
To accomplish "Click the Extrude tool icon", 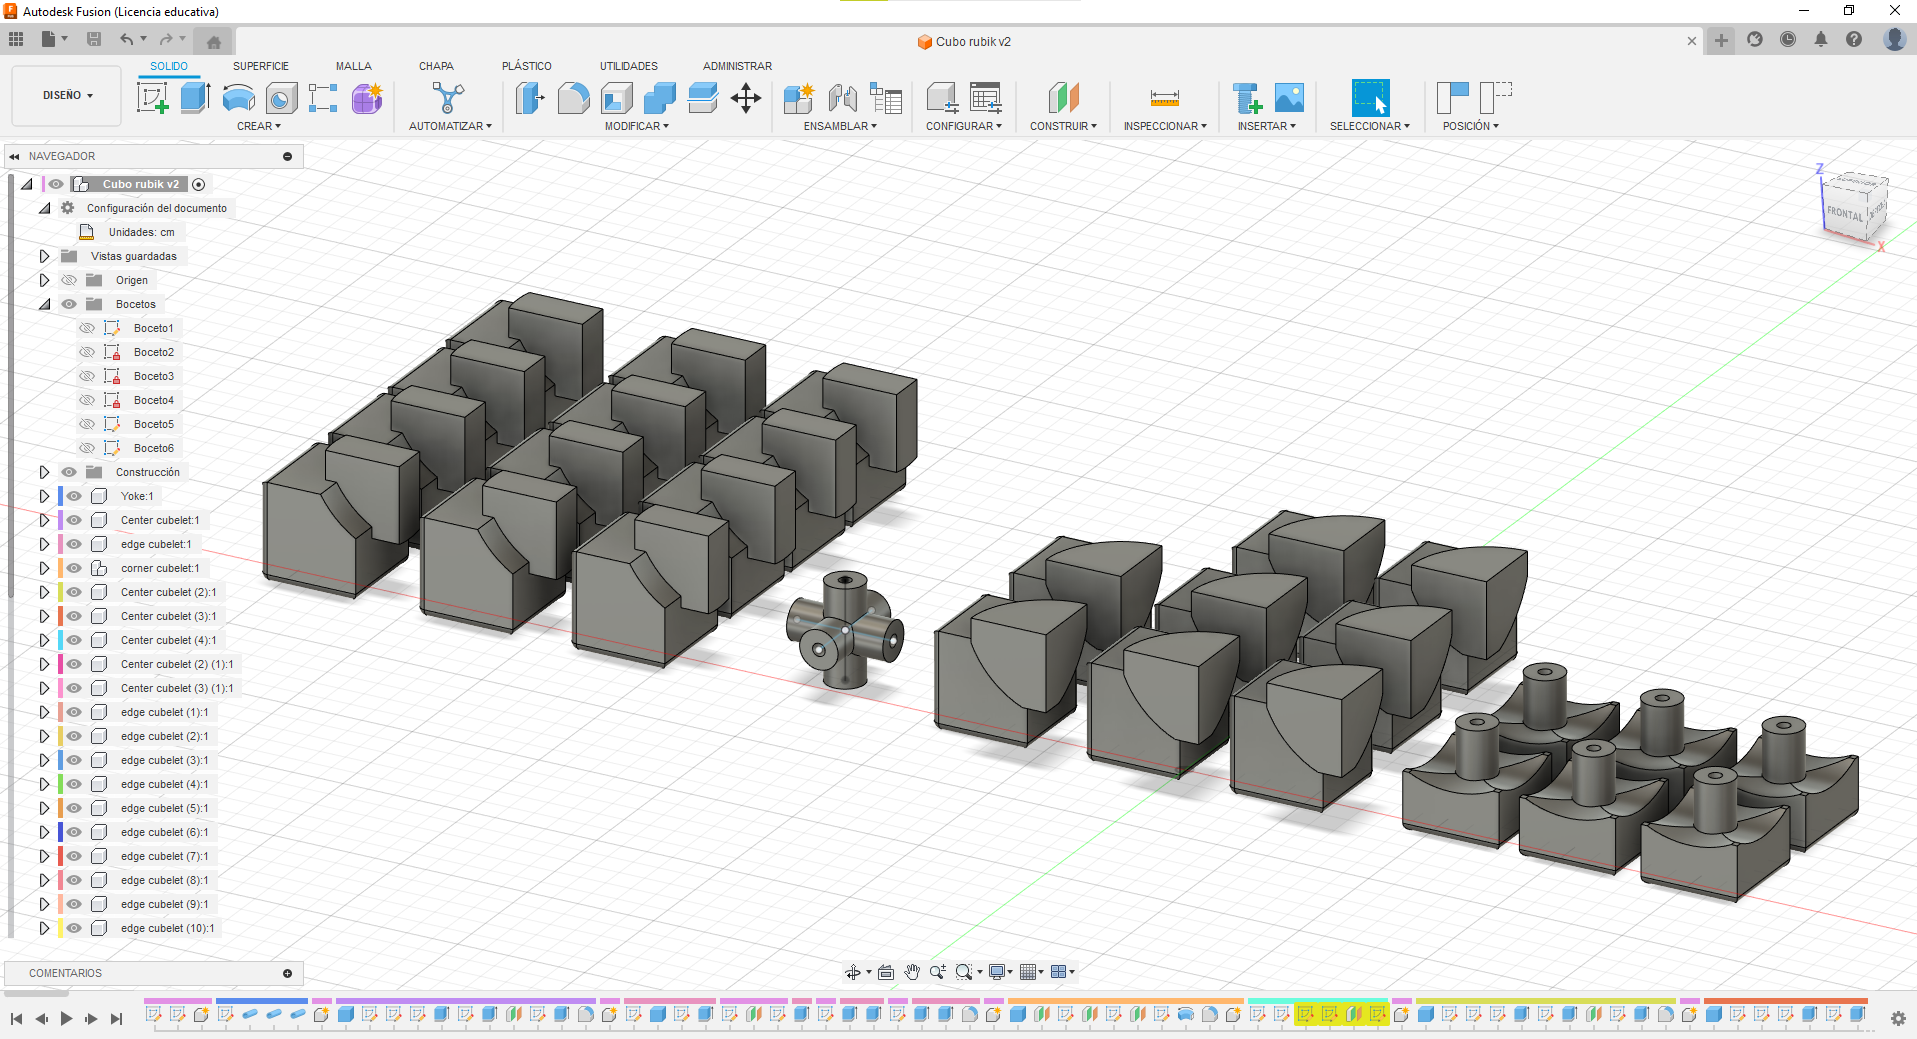I will tap(195, 98).
